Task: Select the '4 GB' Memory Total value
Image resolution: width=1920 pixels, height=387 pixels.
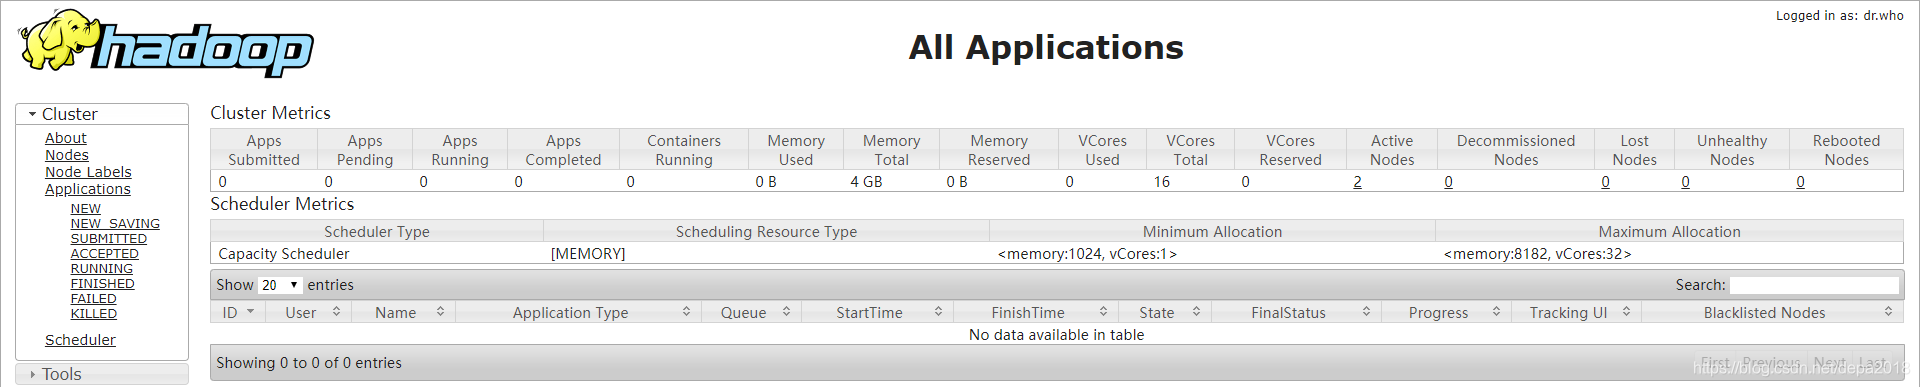Action: [x=866, y=182]
